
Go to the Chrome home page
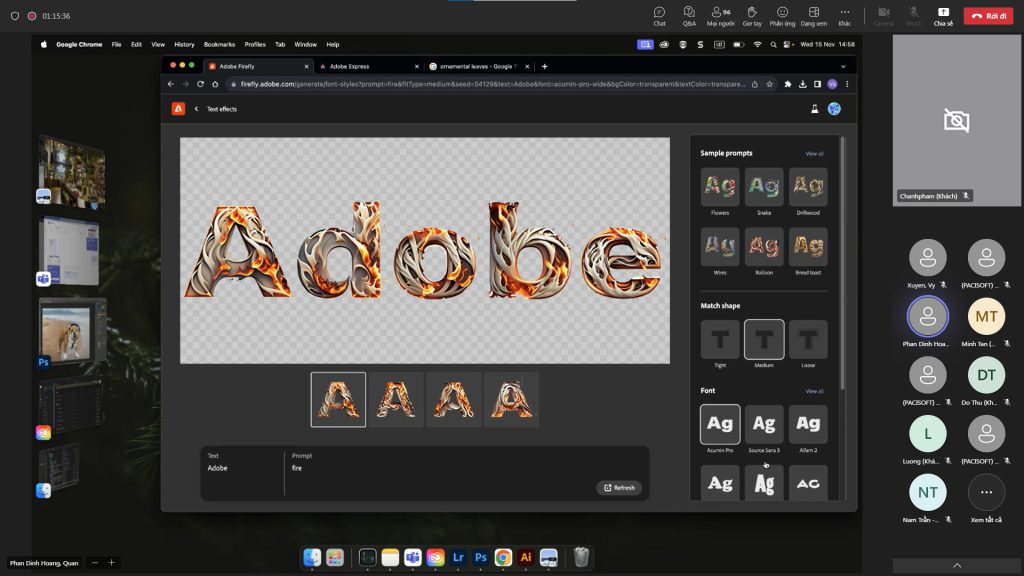(x=215, y=84)
